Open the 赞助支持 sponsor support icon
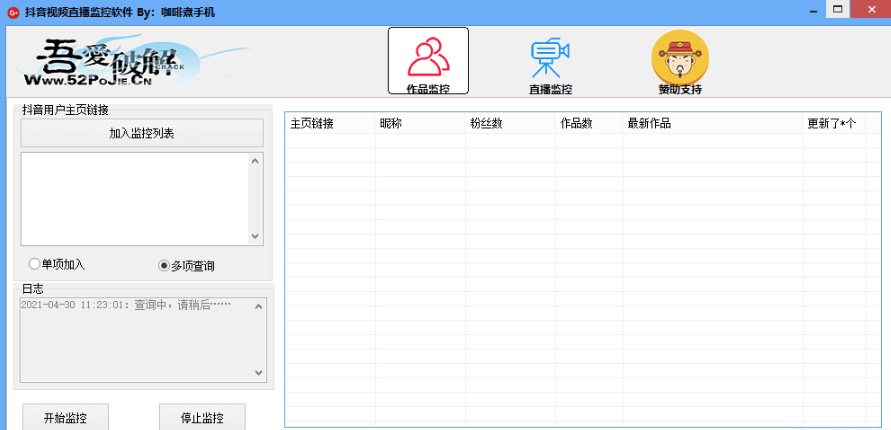The height and width of the screenshot is (430, 891). (x=680, y=61)
